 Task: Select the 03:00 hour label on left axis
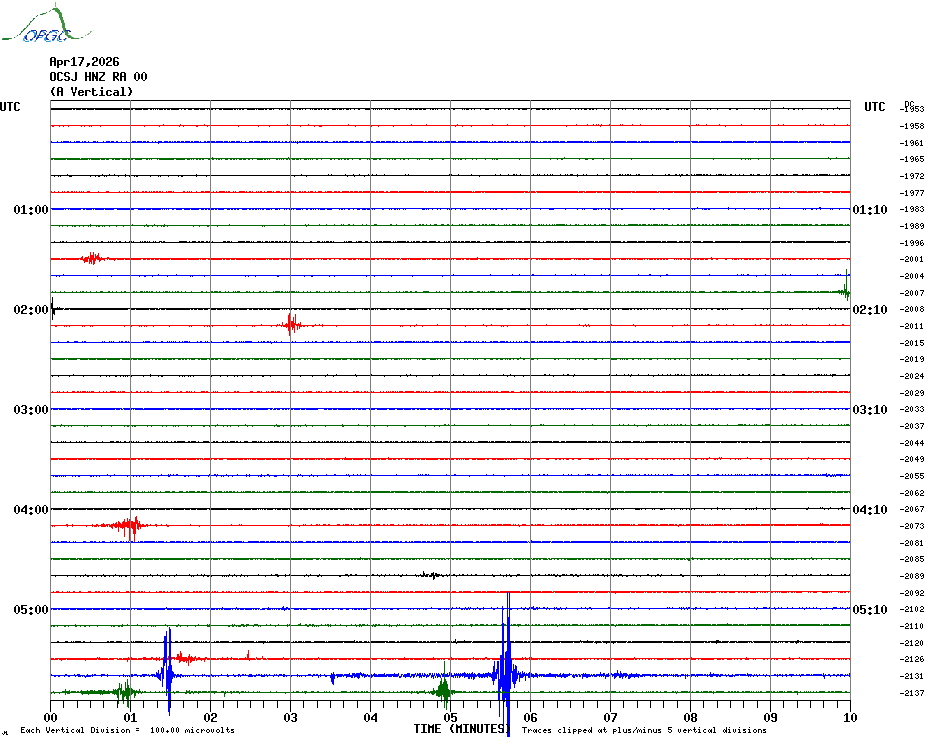31,410
